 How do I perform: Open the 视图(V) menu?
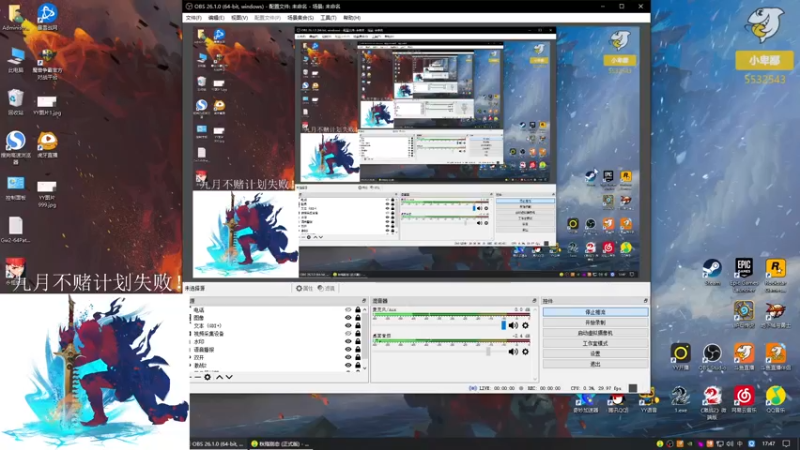coord(239,18)
